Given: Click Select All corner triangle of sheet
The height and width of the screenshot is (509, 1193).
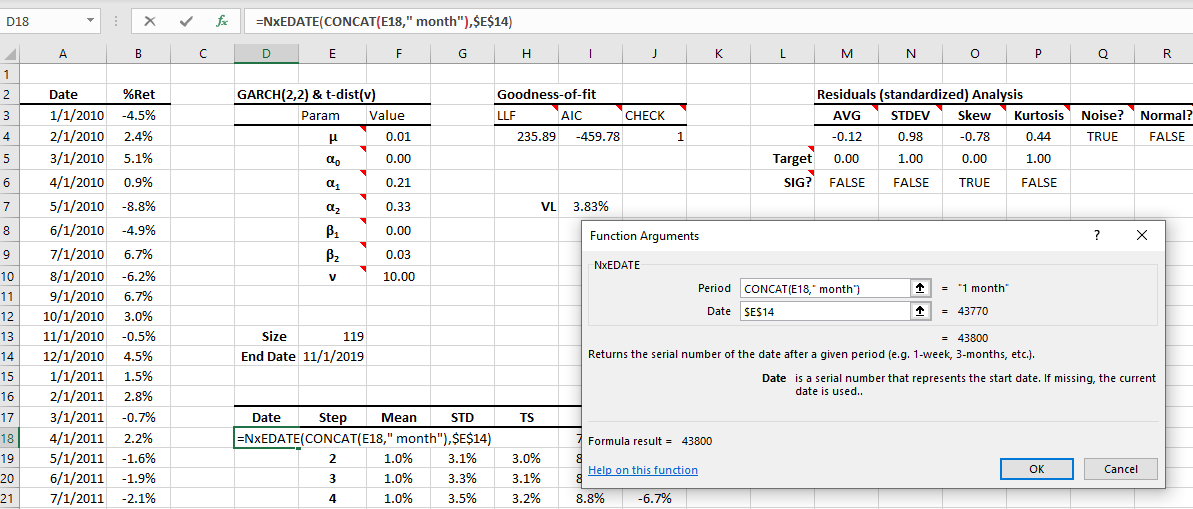Looking at the screenshot, I should pyautogui.click(x=11, y=54).
